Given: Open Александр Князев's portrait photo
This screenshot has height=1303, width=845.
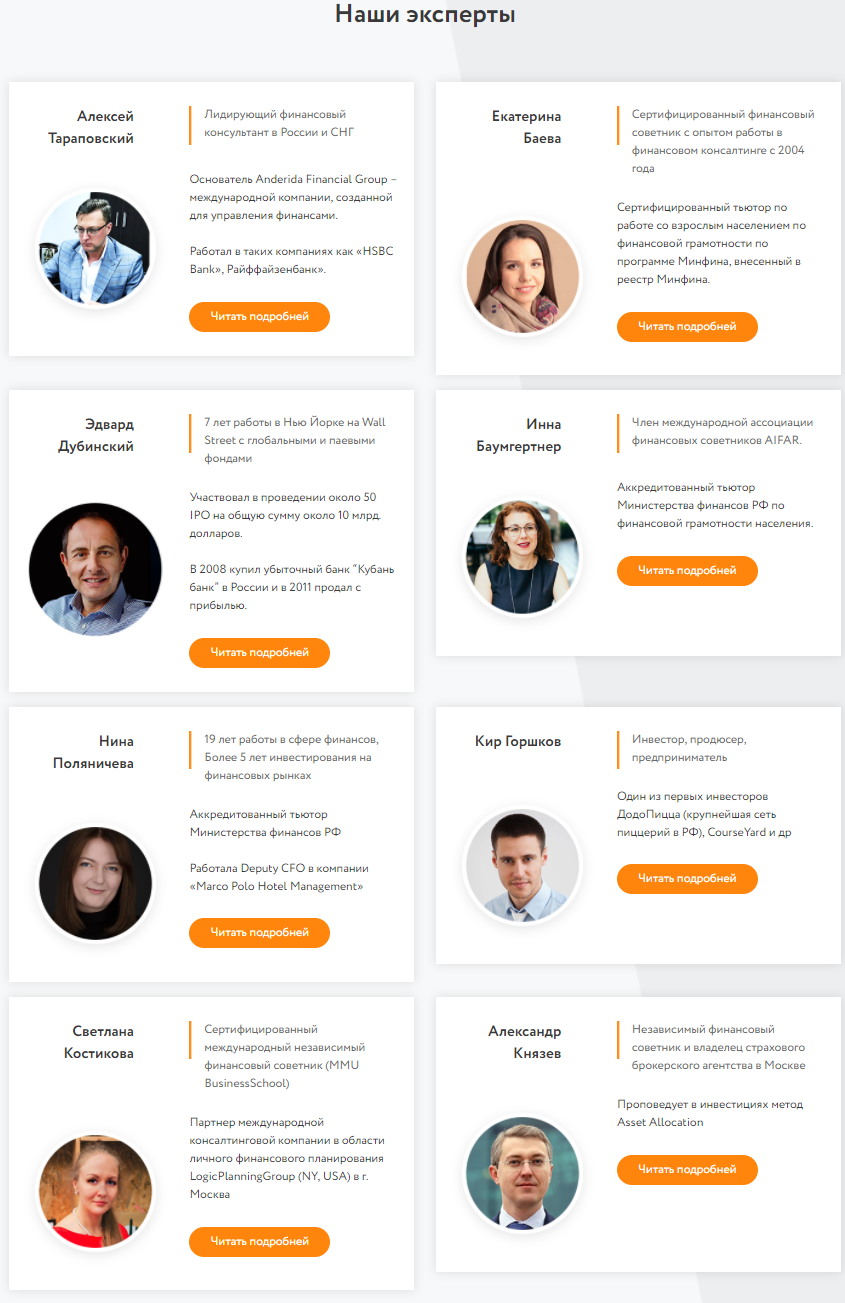Looking at the screenshot, I should pos(523,1173).
